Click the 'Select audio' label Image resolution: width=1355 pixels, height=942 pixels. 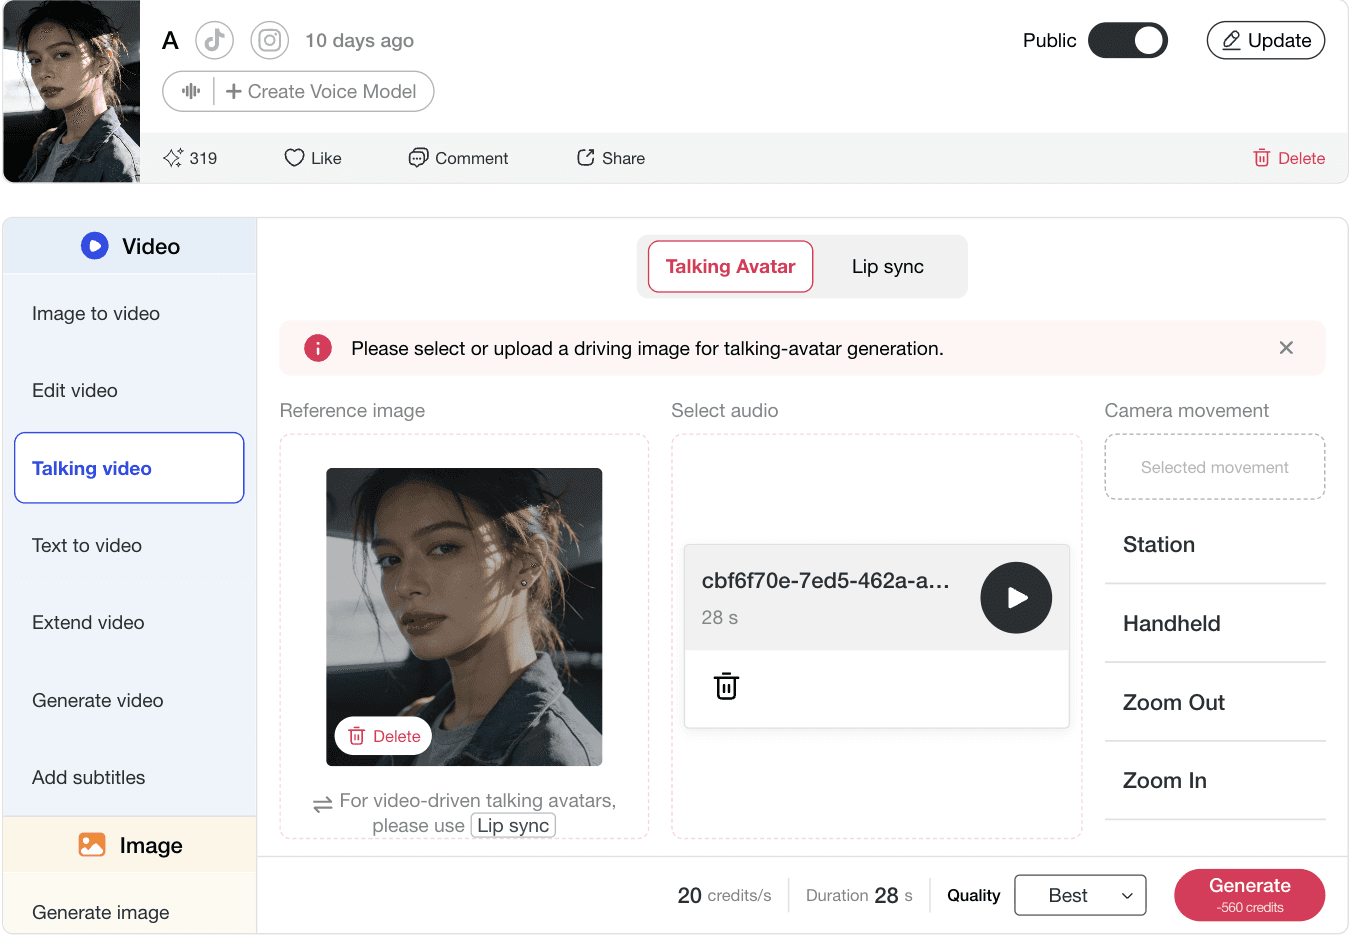pos(724,411)
